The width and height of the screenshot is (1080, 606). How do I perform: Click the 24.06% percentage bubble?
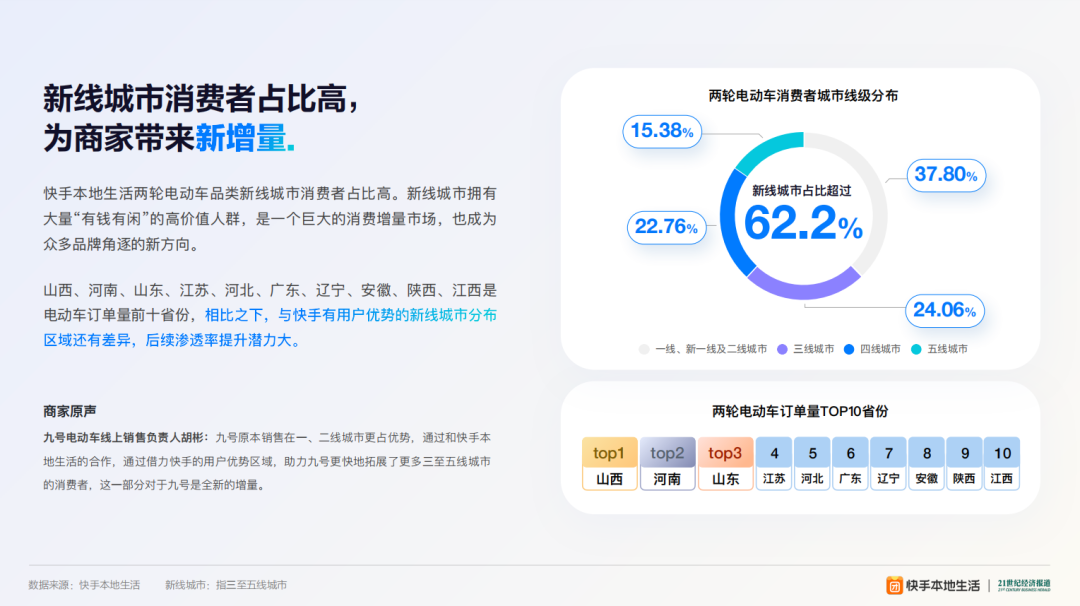[944, 311]
